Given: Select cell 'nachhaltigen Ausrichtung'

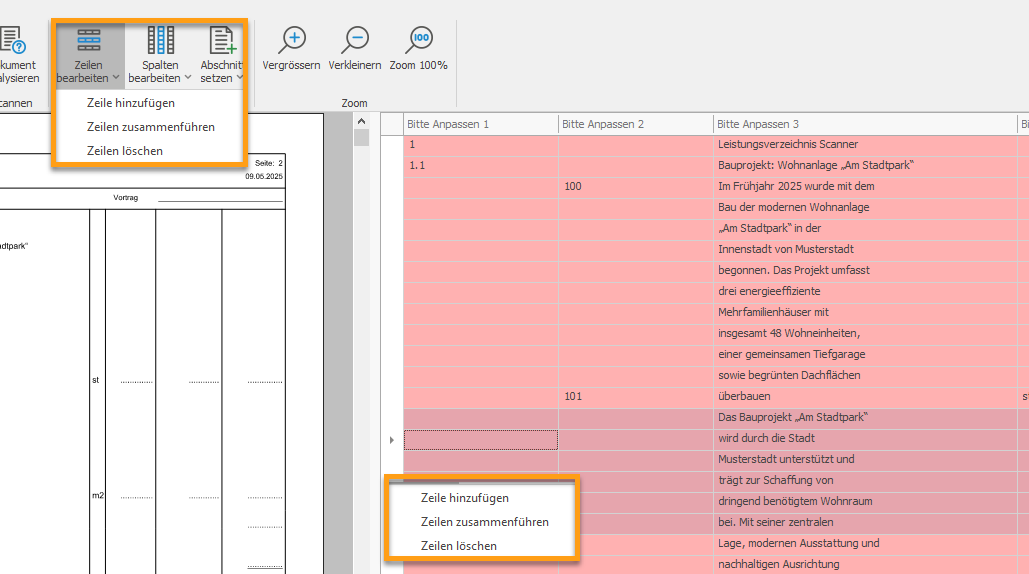Looking at the screenshot, I should click(x=865, y=564).
